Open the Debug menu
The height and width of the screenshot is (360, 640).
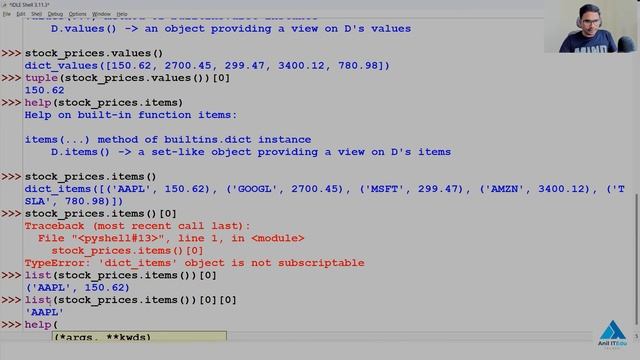click(x=56, y=14)
